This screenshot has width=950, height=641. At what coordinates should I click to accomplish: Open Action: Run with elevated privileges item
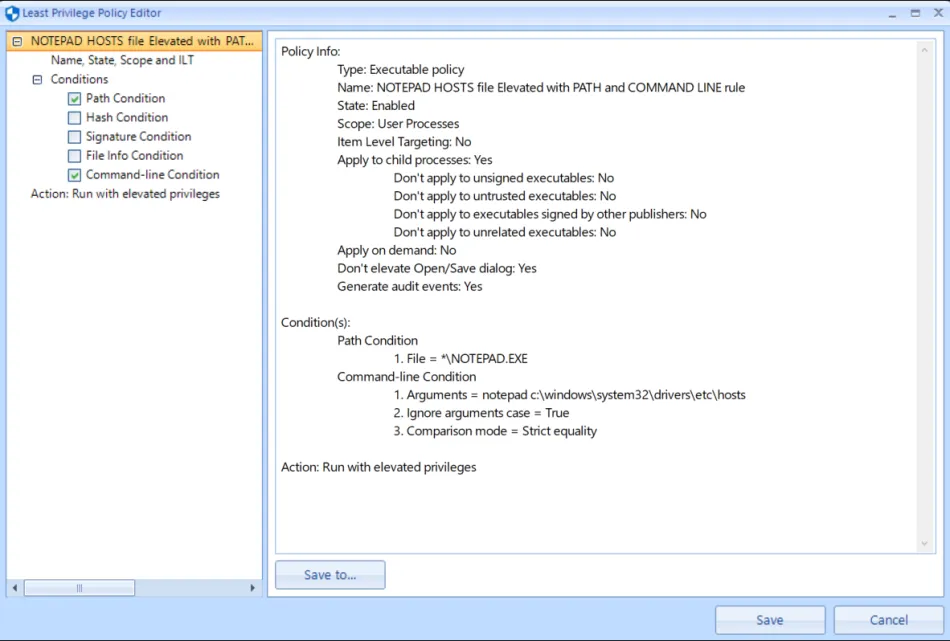125,194
